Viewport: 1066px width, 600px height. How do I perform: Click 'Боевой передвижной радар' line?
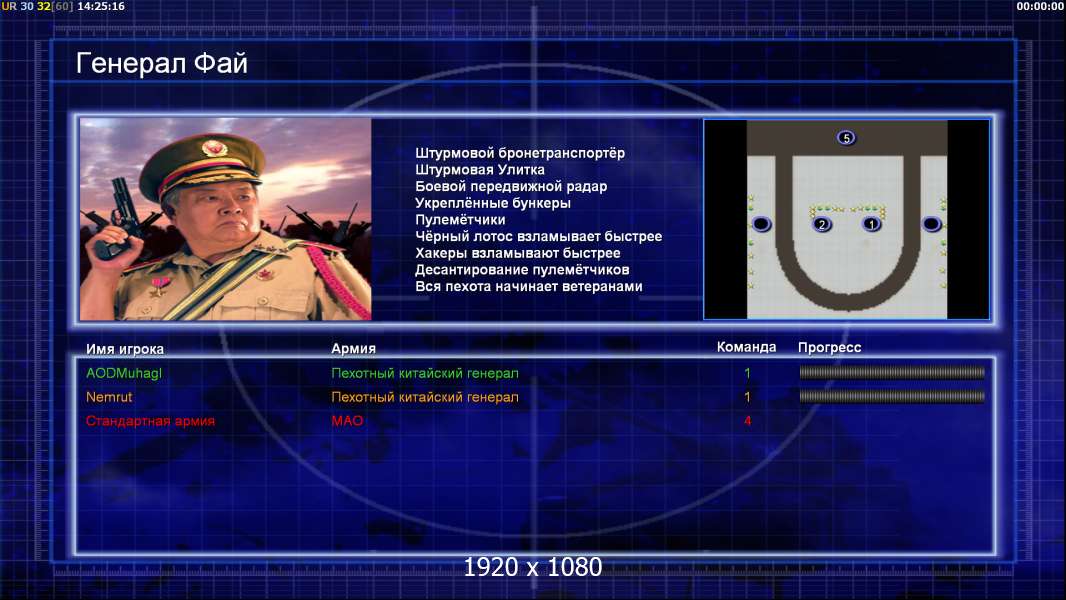511,186
